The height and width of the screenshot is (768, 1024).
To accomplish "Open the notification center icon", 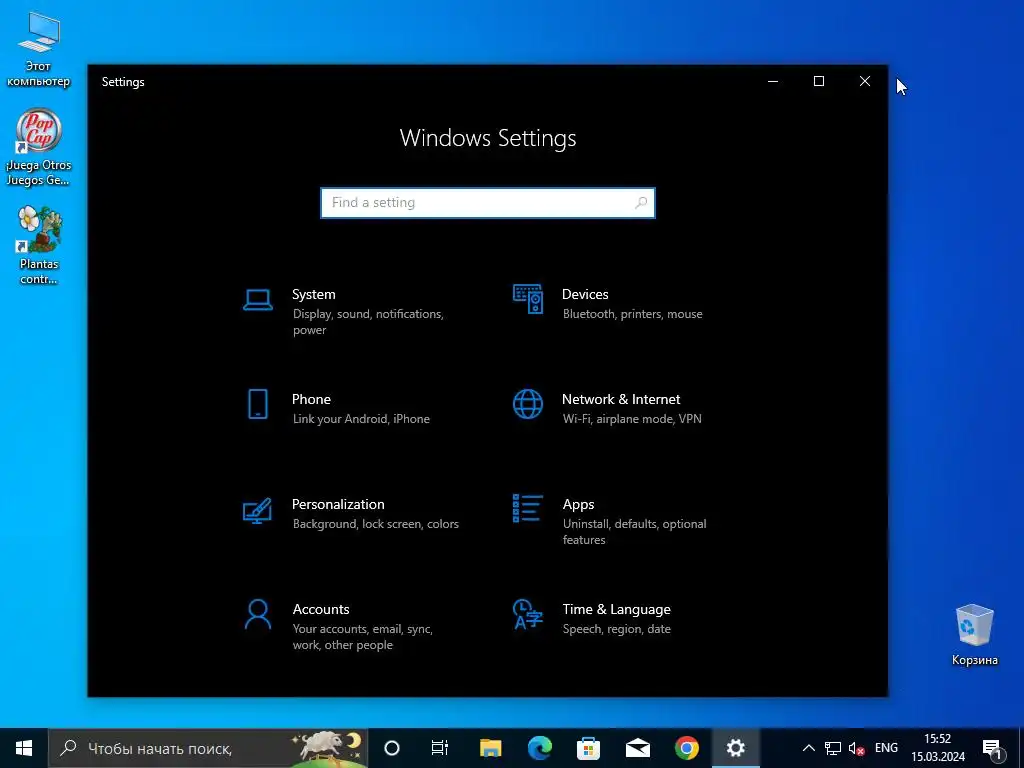I will [993, 748].
